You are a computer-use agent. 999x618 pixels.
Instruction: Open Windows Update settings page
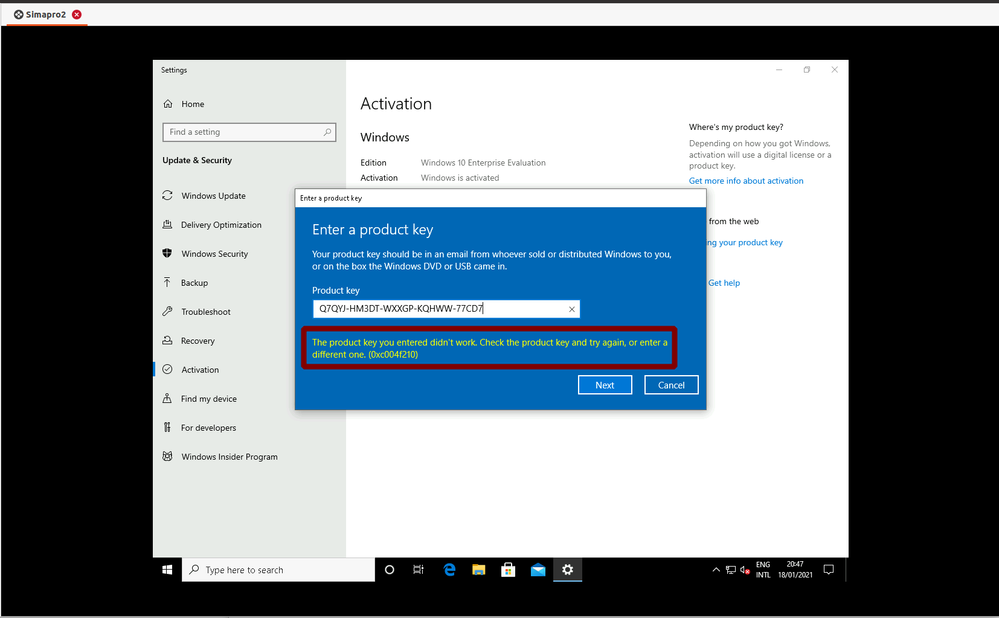[x=213, y=196]
